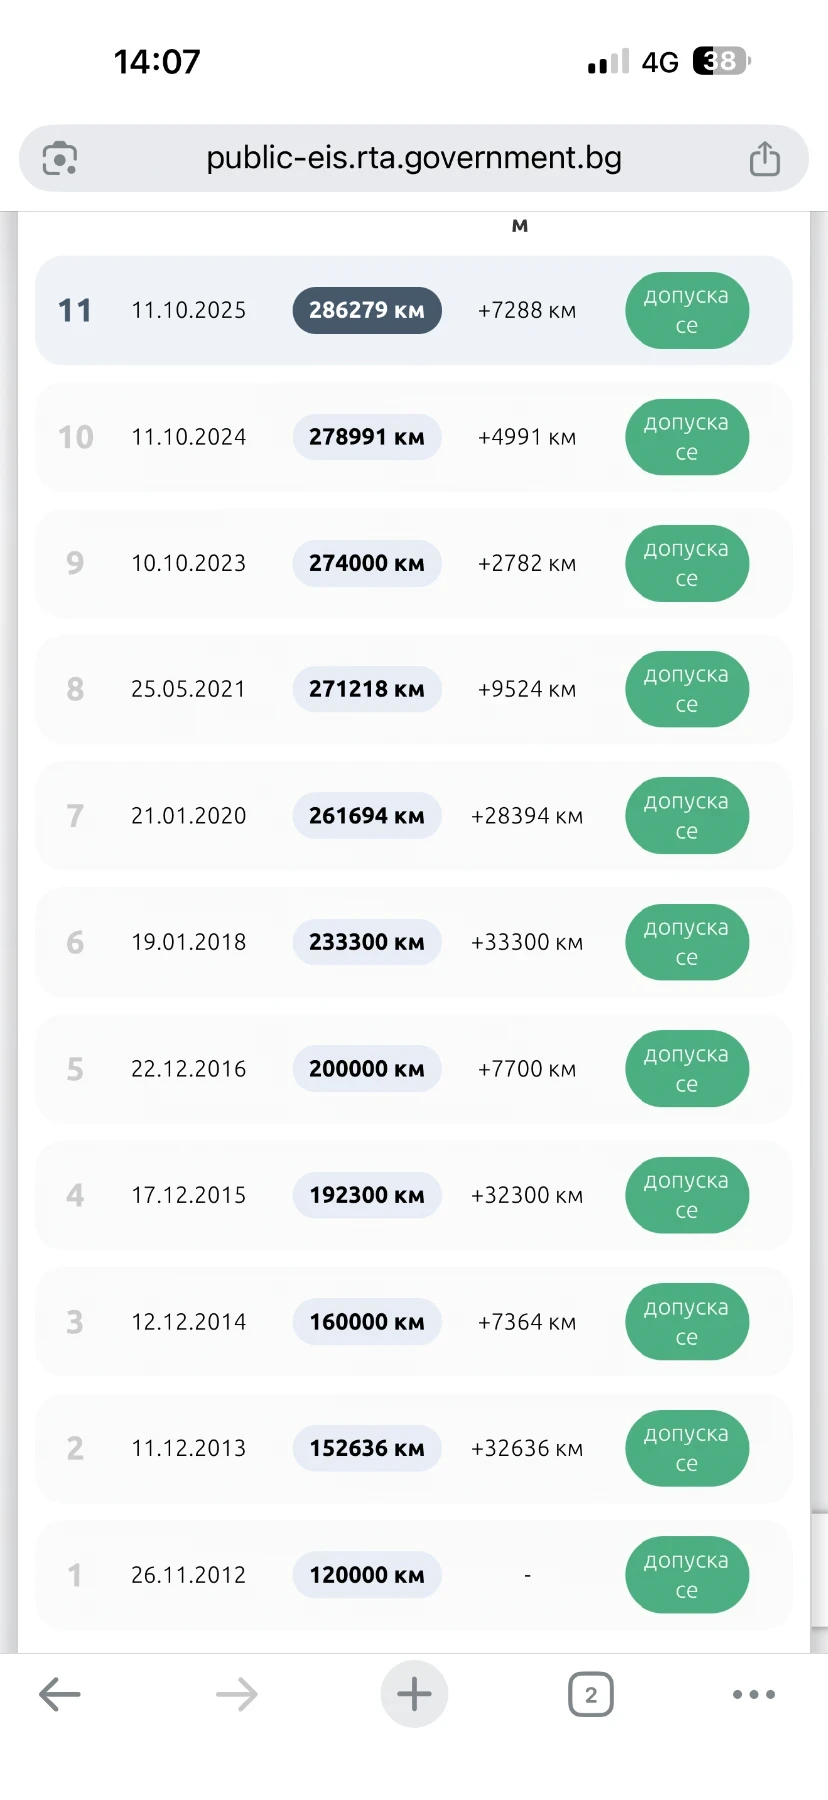
Task: Select the 192300 км mileage badge
Action: pyautogui.click(x=367, y=1195)
